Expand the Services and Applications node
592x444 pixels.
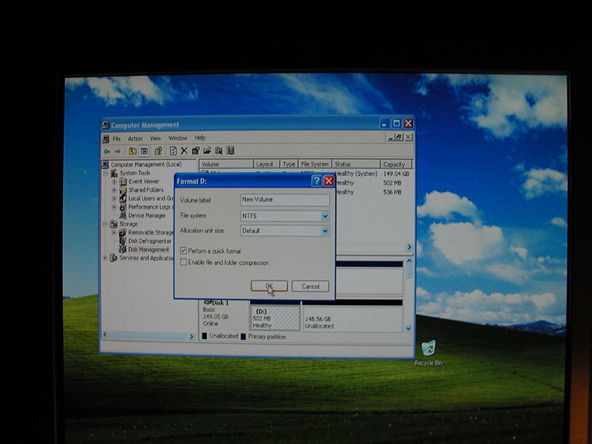(x=105, y=258)
